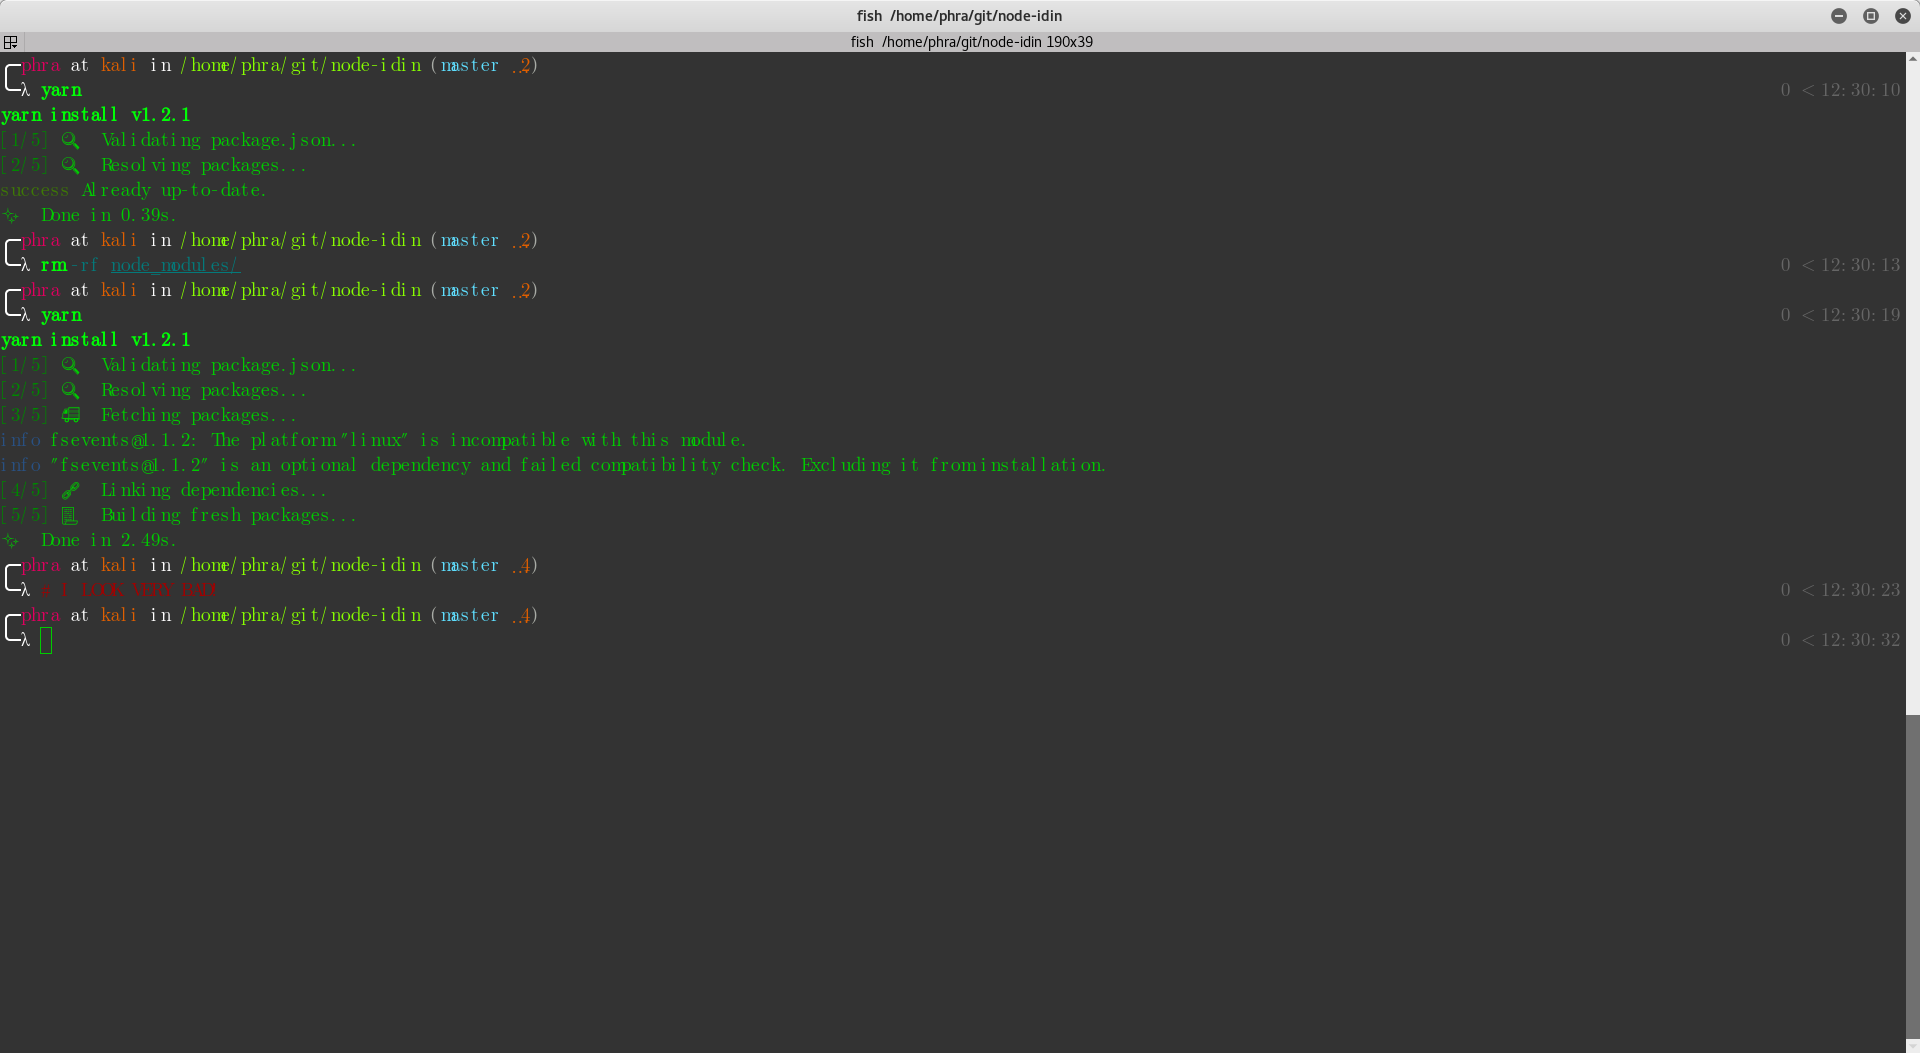Close the fish terminal window

tap(1903, 15)
